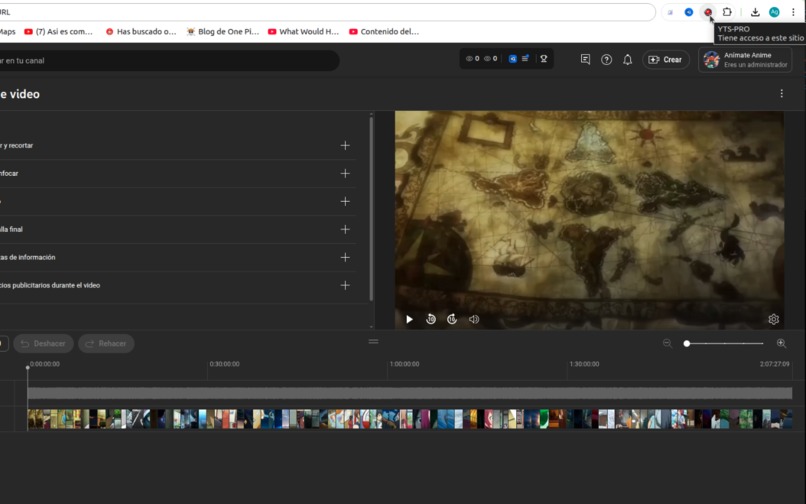Open the Animate Anime account switcher
The image size is (806, 504).
[x=745, y=60]
